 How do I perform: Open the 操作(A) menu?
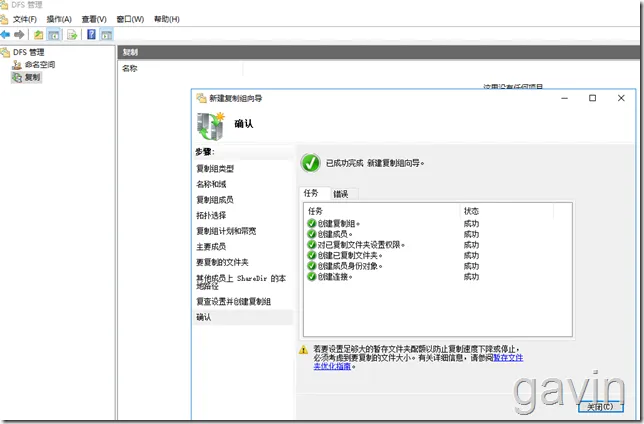click(59, 19)
